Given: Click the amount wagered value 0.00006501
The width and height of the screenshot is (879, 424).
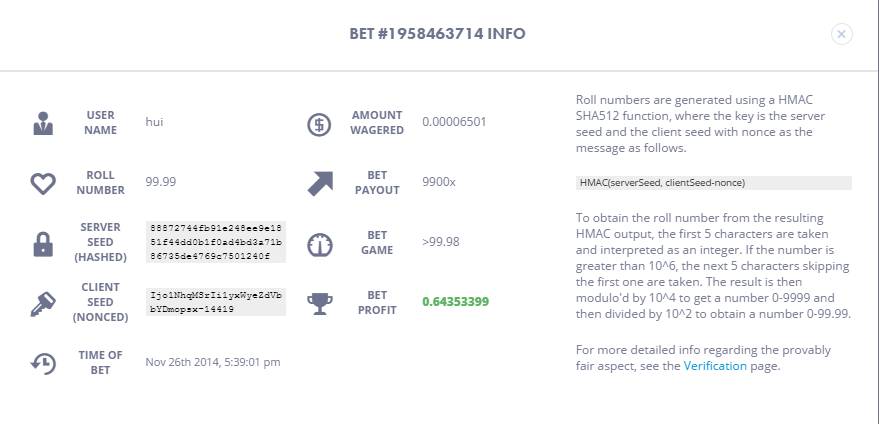Looking at the screenshot, I should (454, 122).
